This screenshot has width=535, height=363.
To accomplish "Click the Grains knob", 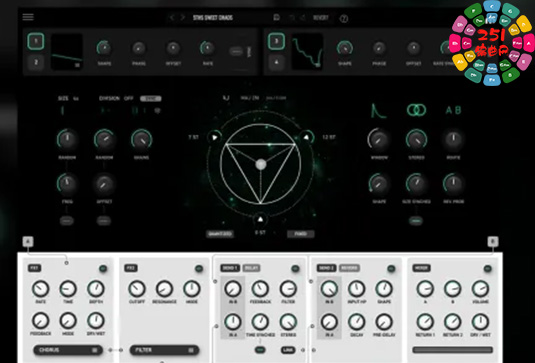I will pyautogui.click(x=142, y=139).
